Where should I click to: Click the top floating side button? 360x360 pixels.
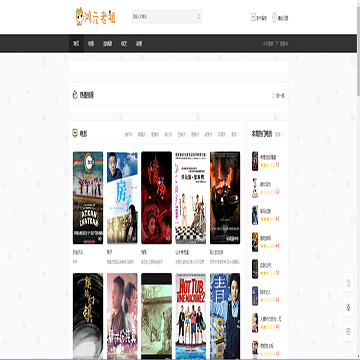click(x=348, y=283)
